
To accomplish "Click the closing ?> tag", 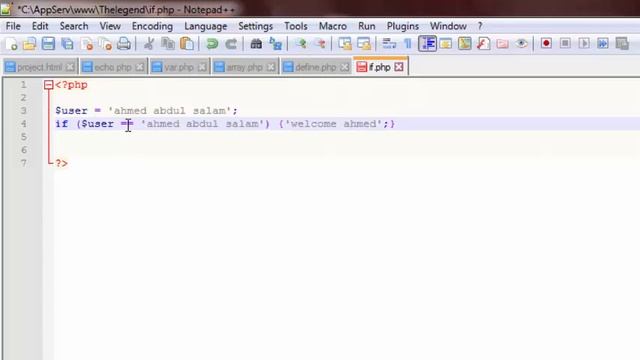I will 62,163.
